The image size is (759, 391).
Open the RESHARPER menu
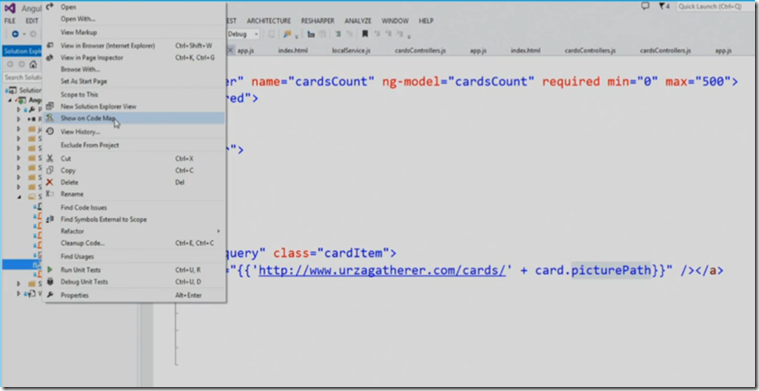pyautogui.click(x=318, y=21)
